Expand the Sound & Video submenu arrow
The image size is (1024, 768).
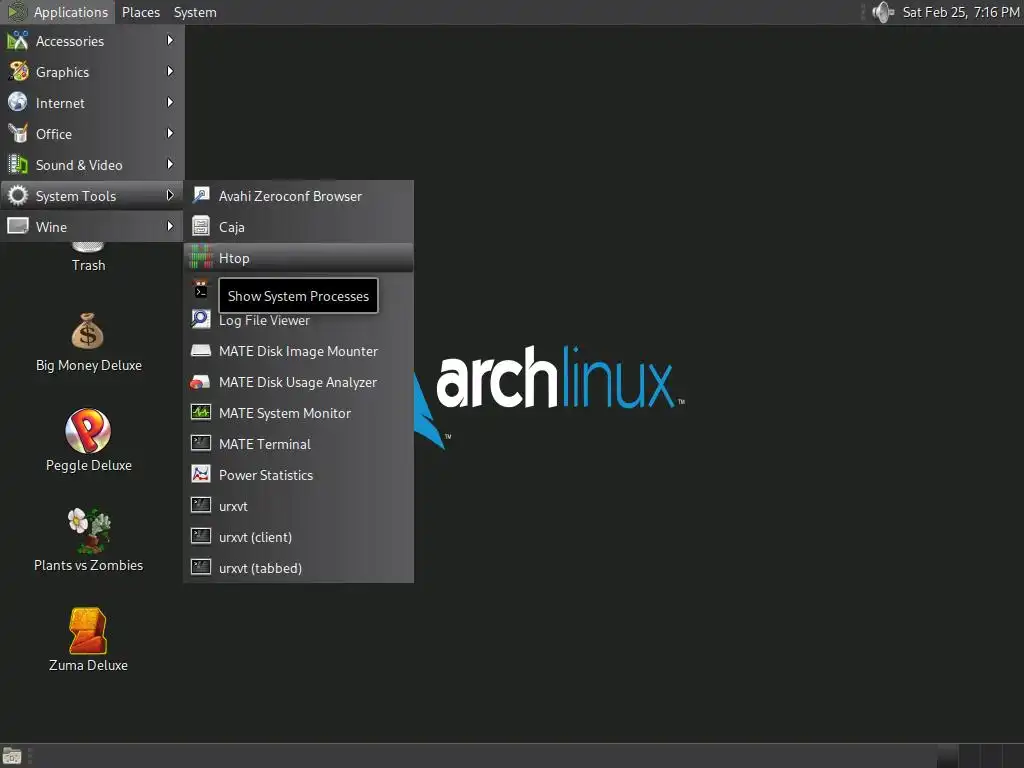[x=170, y=165]
